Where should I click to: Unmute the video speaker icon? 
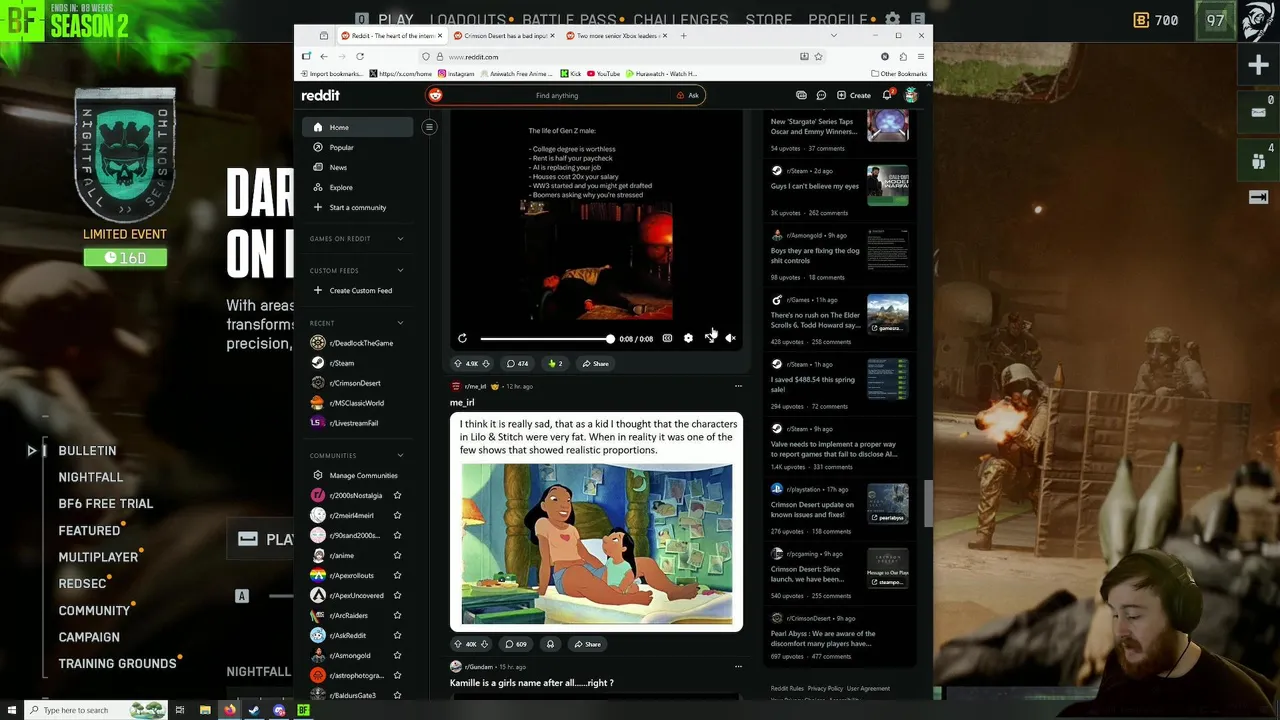coord(730,339)
